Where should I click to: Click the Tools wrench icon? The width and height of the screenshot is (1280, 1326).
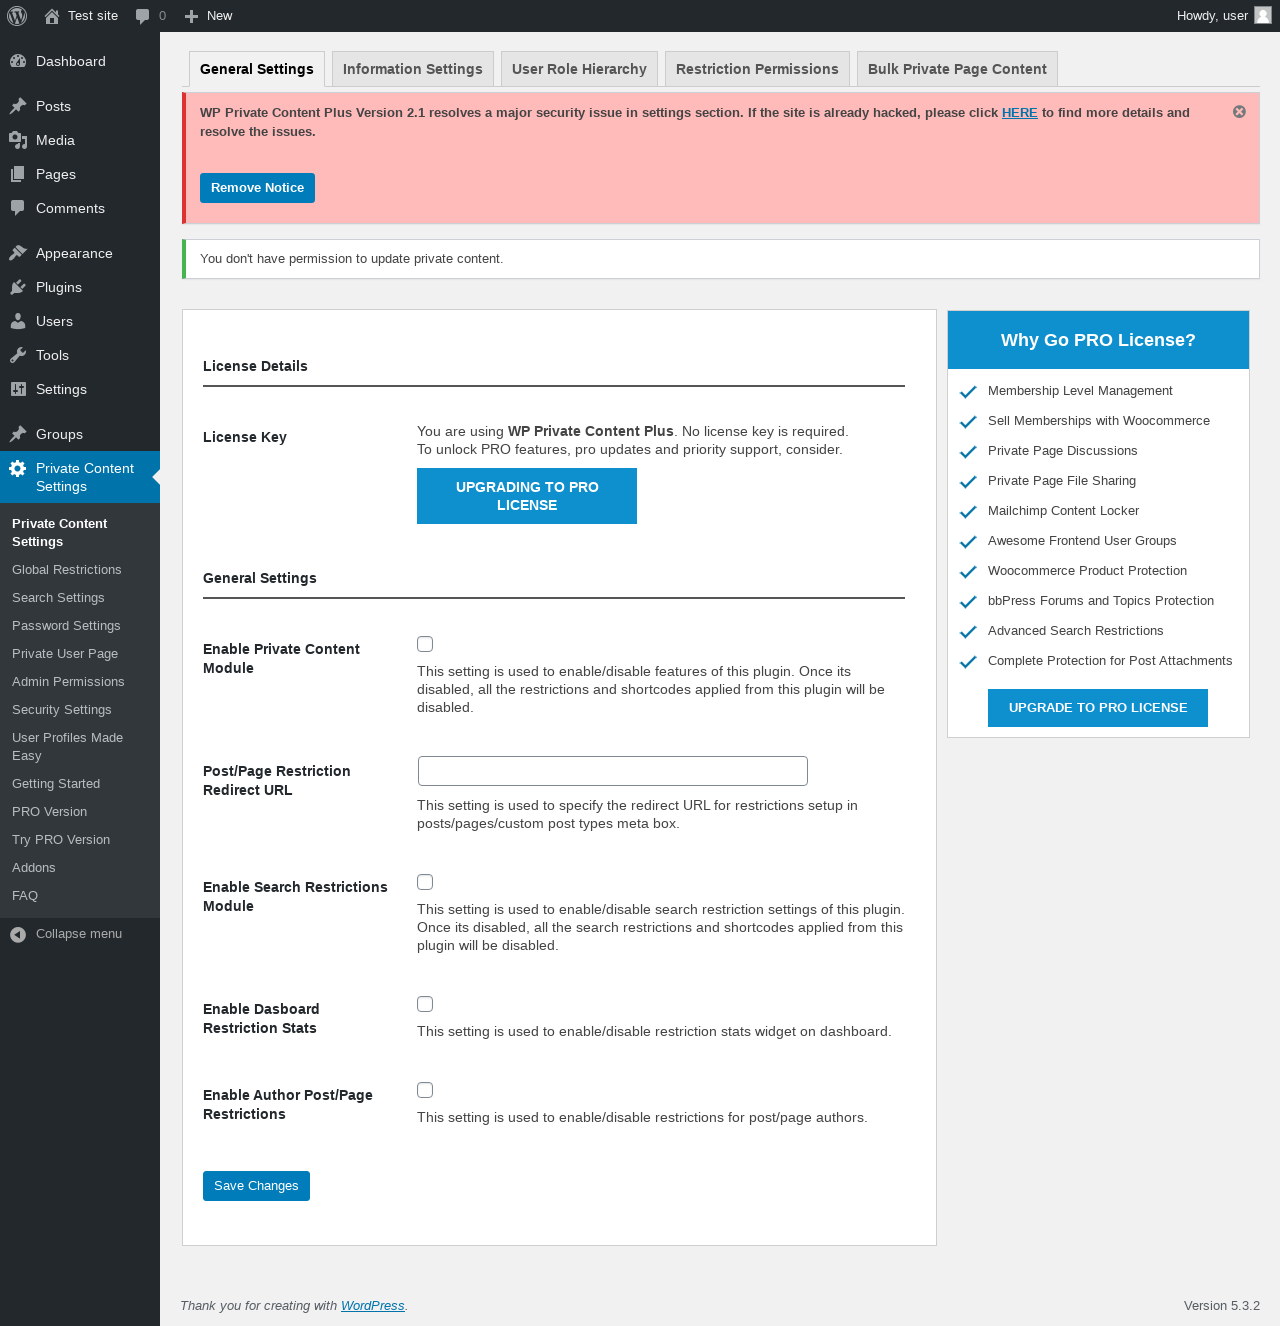pos(18,355)
